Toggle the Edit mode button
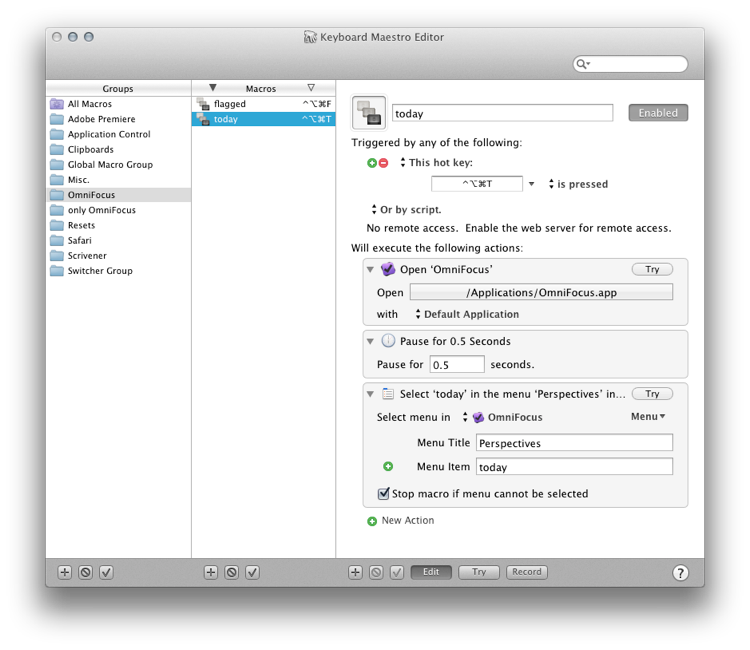Screen dimensions: 750x650 430,572
